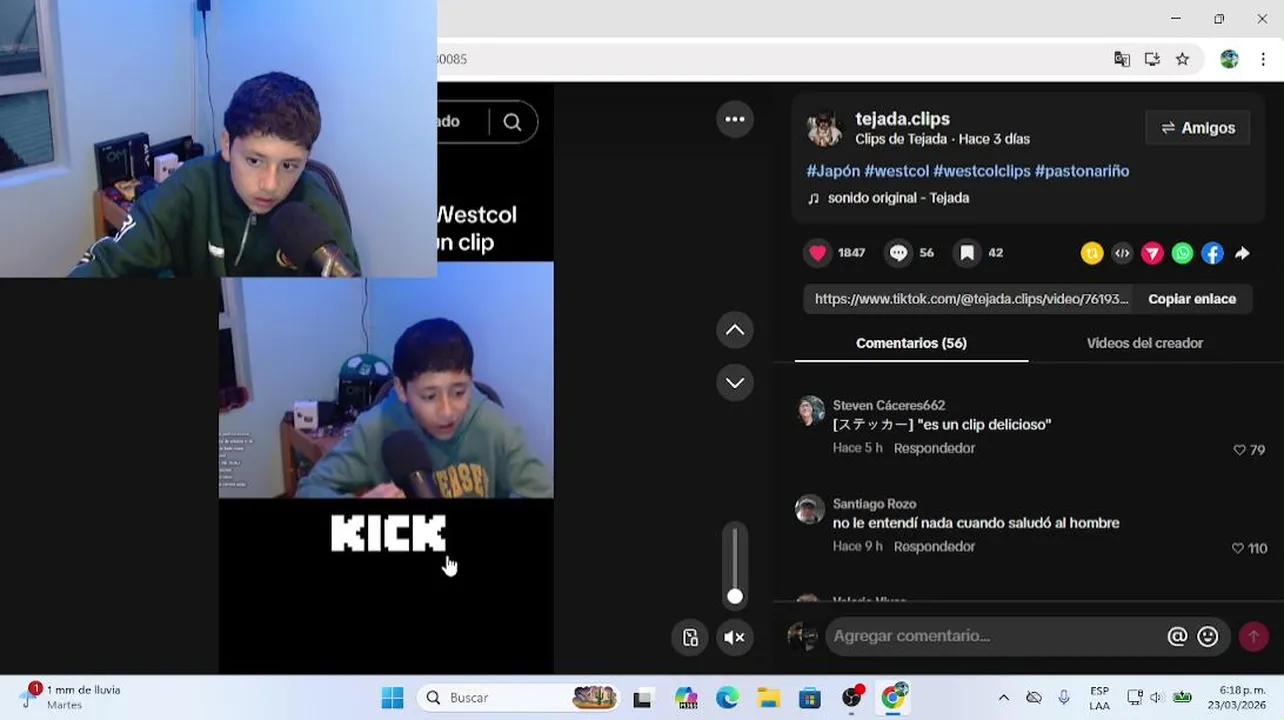This screenshot has width=1284, height=720.
Task: Select the Comentarios (56) tab
Action: [x=911, y=343]
